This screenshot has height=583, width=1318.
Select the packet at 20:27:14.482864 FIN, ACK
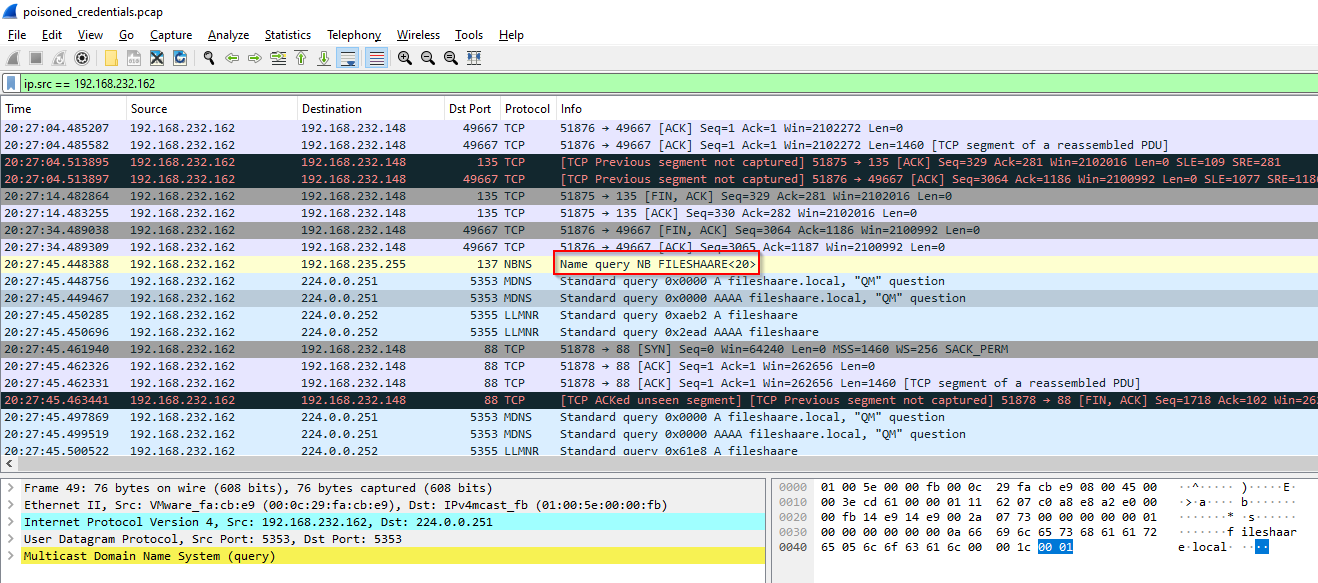pos(659,196)
